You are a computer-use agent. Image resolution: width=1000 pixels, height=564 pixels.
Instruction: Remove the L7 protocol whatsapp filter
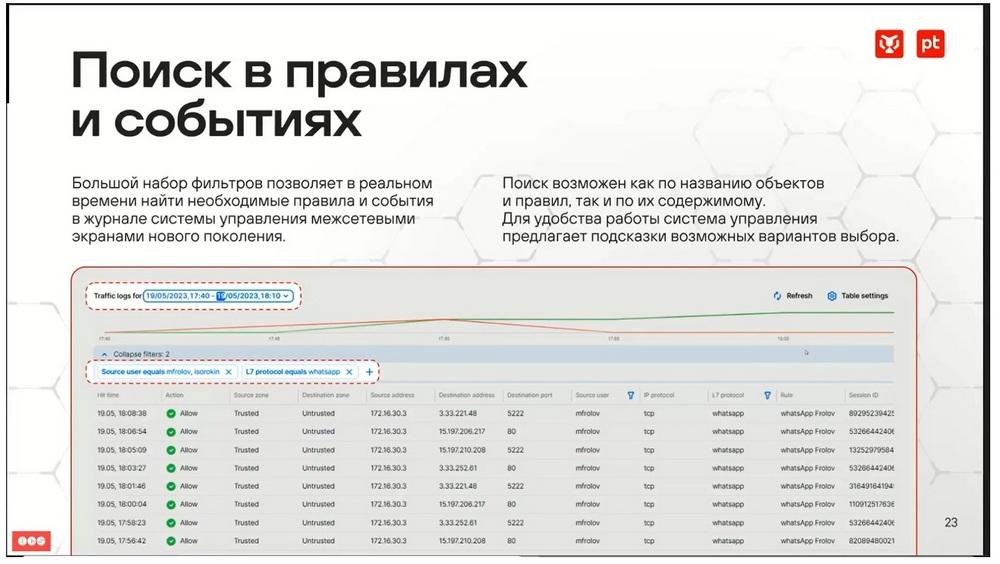[349, 372]
